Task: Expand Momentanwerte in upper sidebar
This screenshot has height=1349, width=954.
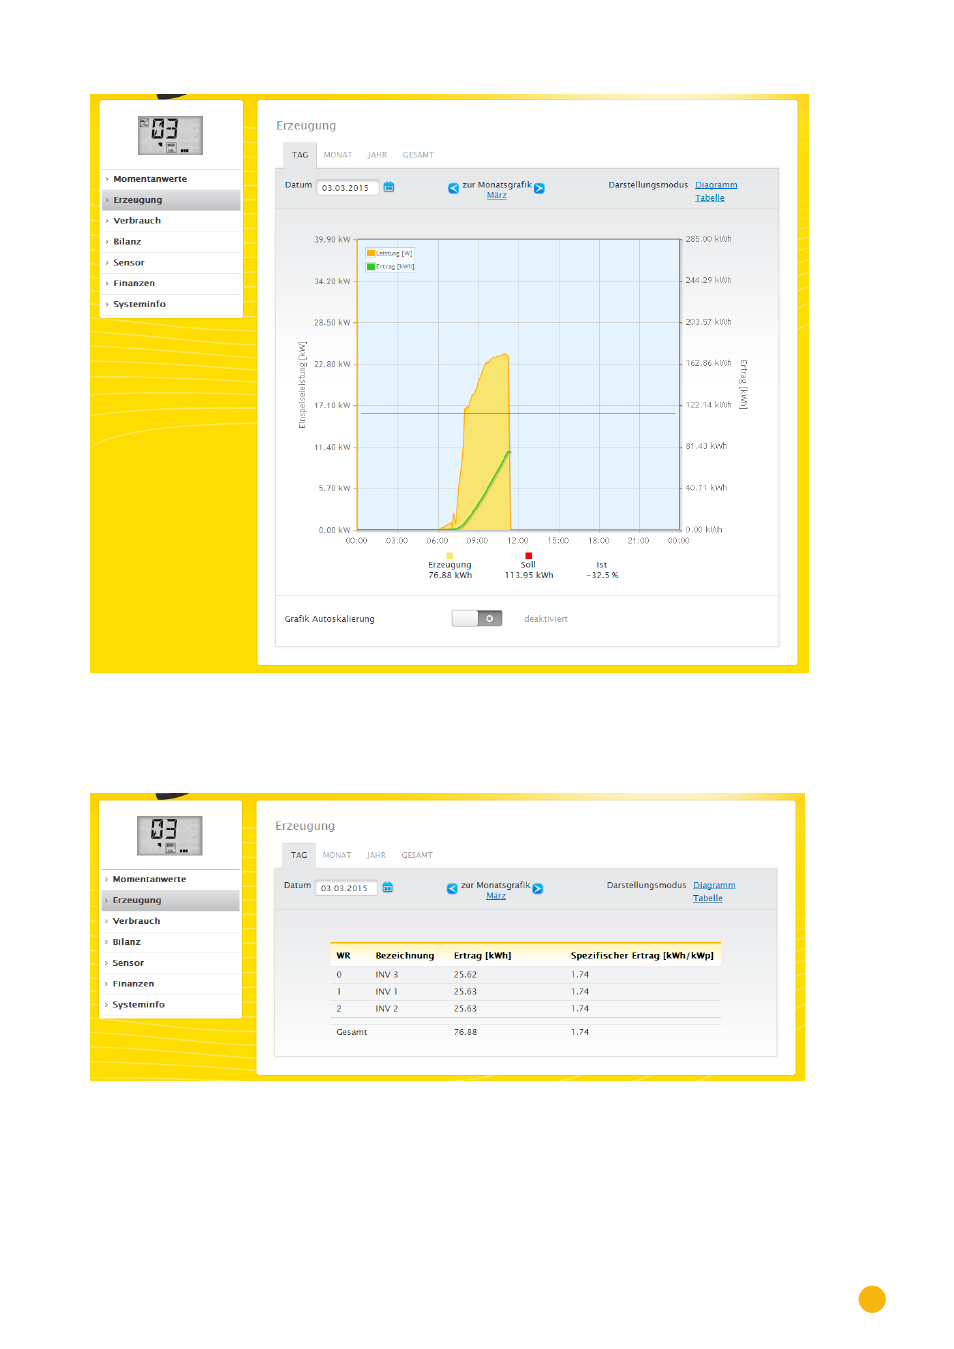Action: click(171, 179)
